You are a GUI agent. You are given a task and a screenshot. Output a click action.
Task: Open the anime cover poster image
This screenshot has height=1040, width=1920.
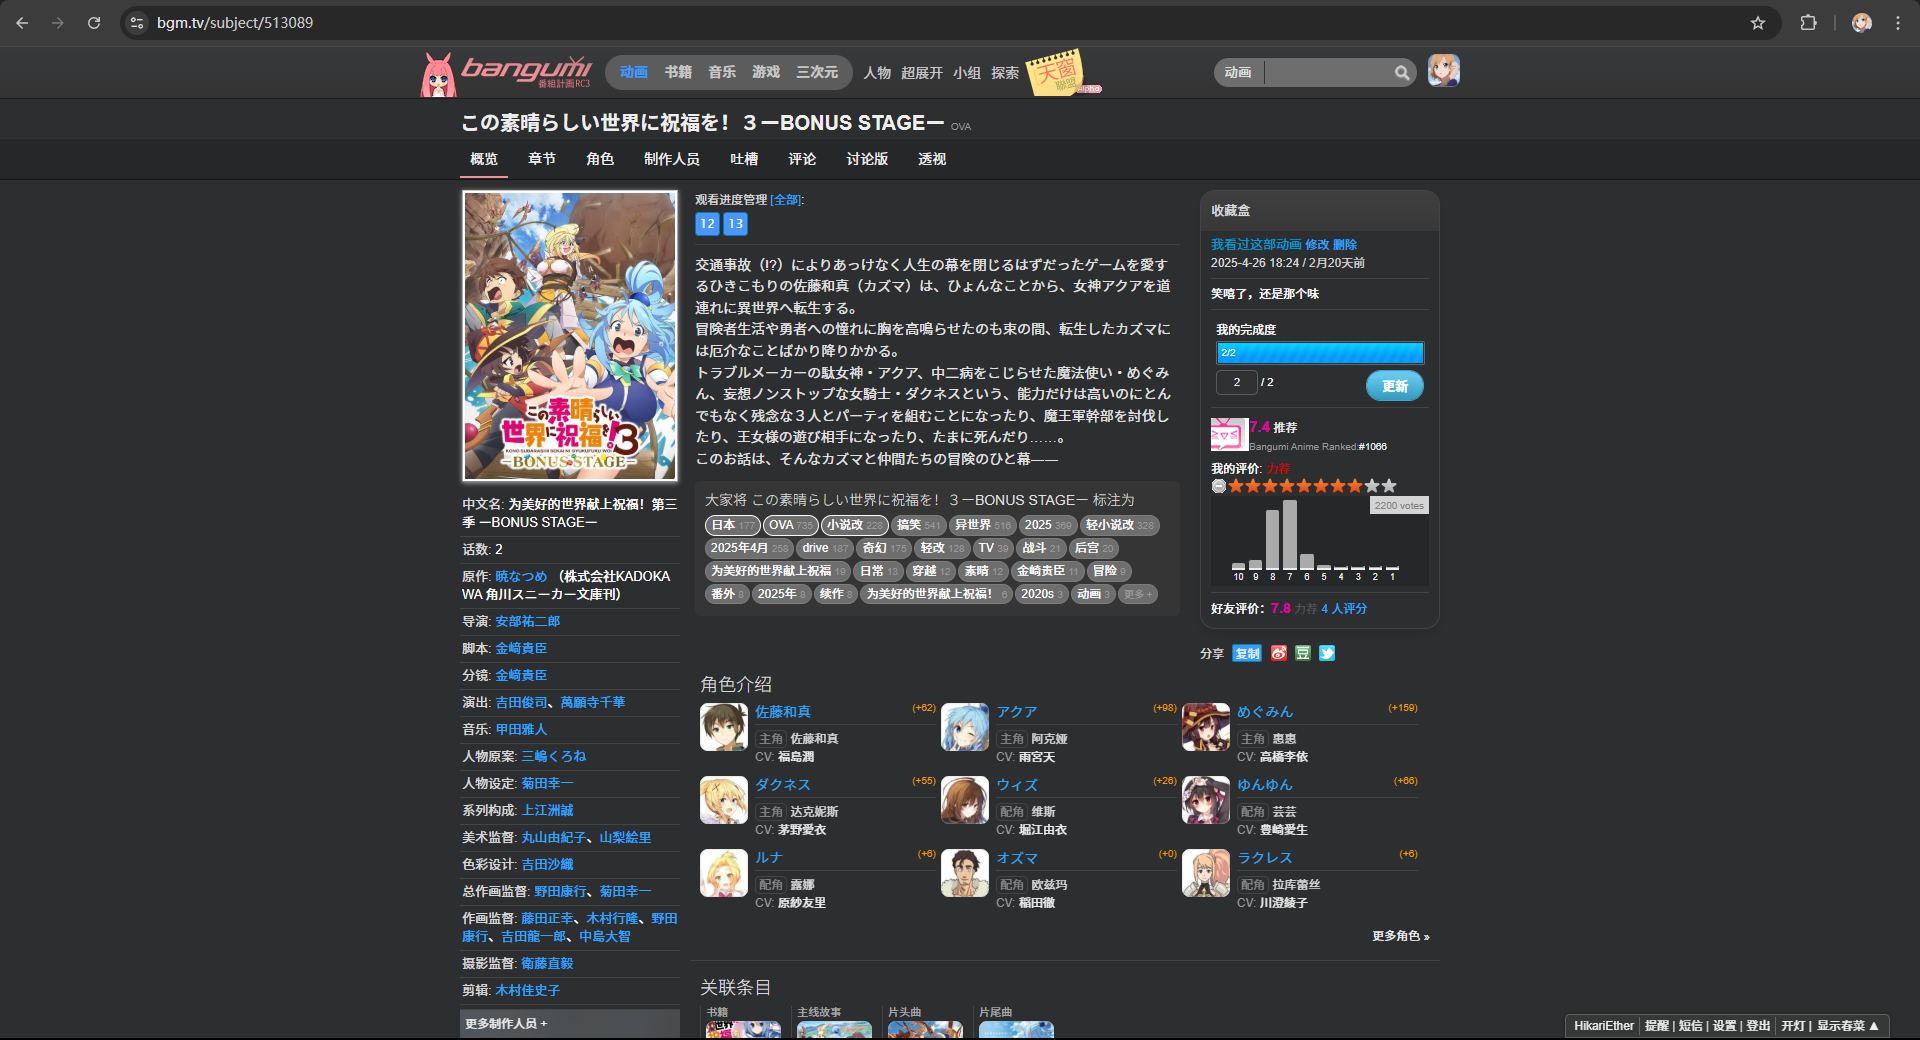(570, 336)
